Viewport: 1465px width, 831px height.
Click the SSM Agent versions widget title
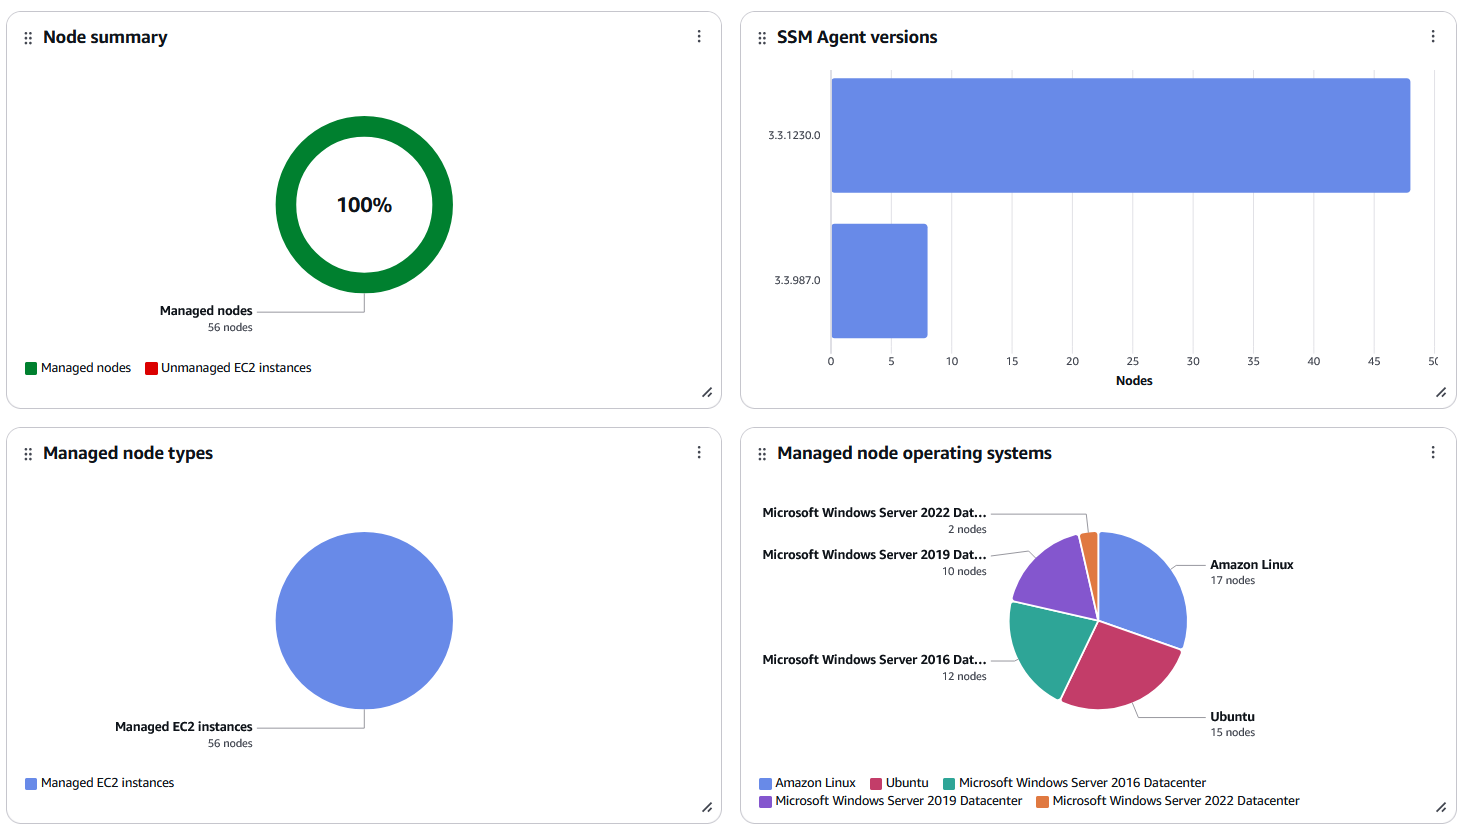(857, 37)
